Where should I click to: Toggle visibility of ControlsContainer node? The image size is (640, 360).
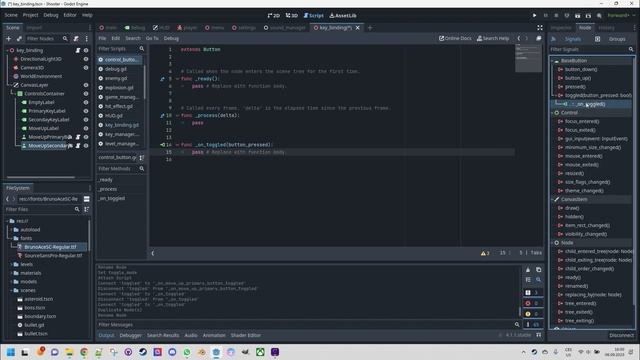pyautogui.click(x=86, y=94)
